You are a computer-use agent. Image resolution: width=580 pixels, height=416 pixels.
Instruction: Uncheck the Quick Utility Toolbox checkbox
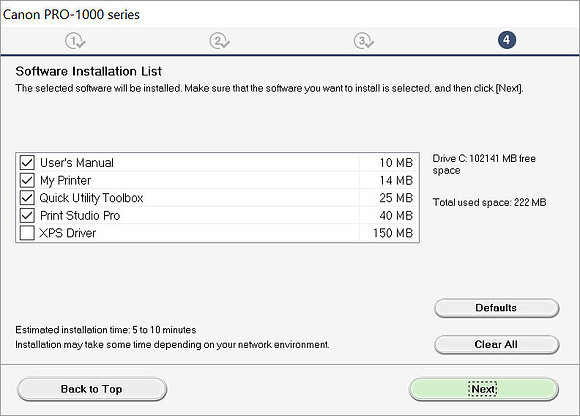click(x=27, y=197)
